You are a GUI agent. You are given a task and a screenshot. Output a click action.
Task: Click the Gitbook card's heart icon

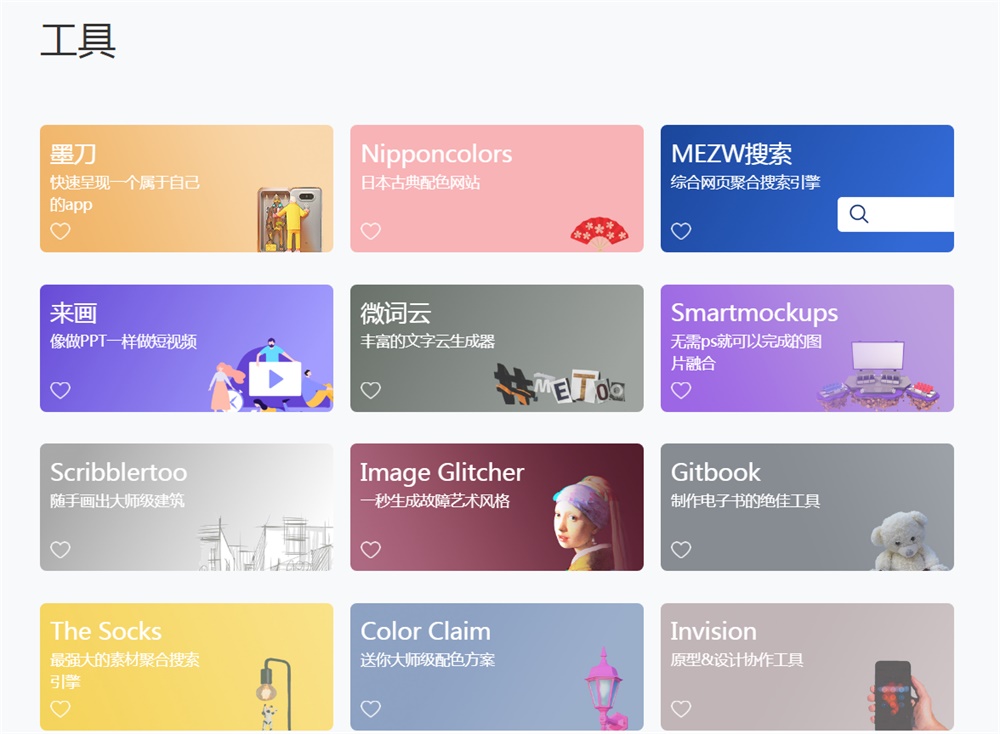coord(681,549)
